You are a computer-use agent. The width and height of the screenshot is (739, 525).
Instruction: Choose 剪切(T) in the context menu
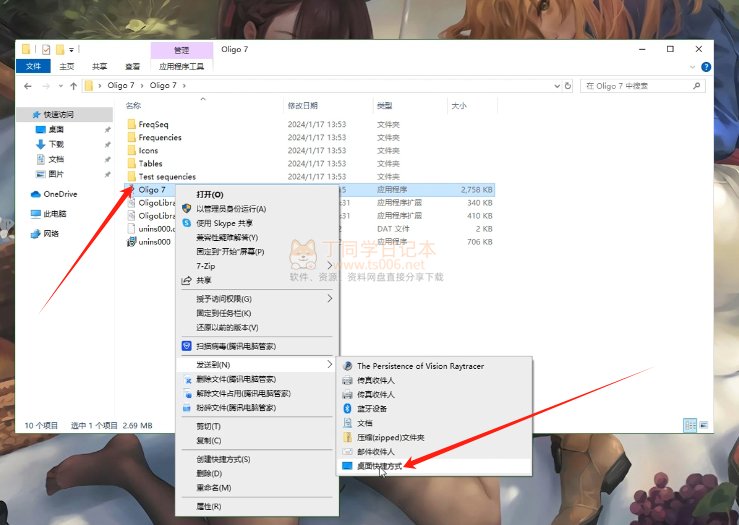[x=257, y=426]
